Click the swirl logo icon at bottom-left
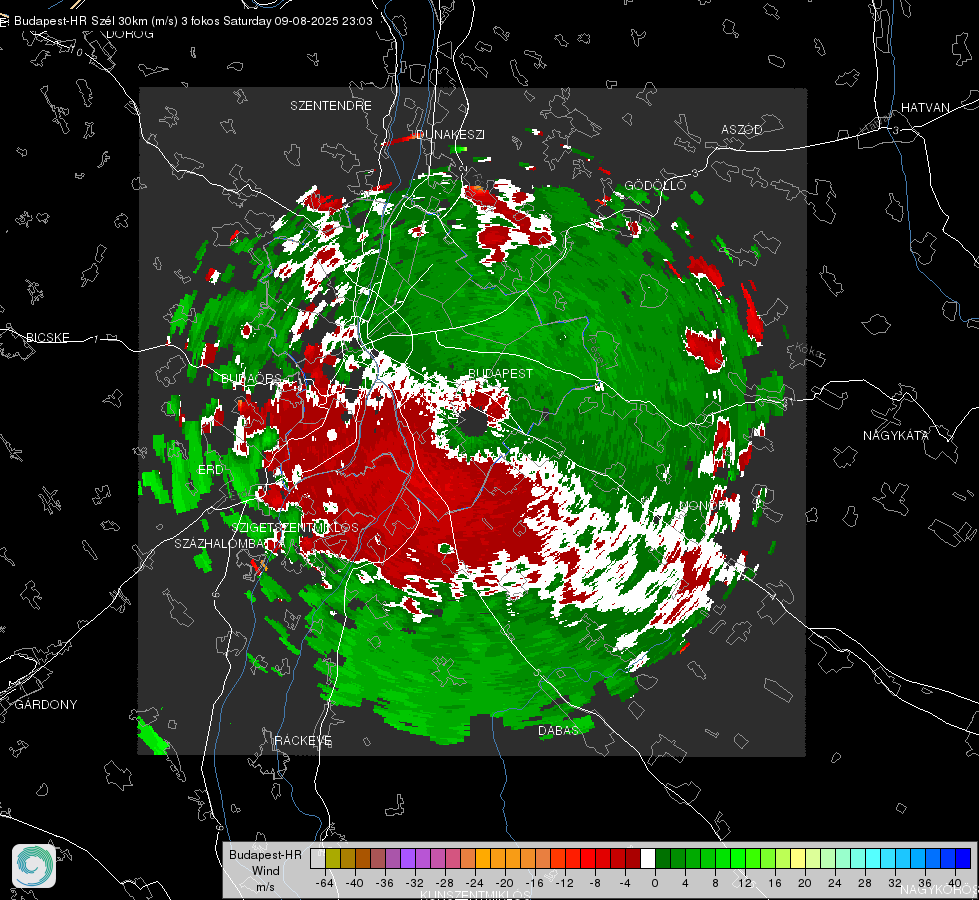 click(x=34, y=866)
